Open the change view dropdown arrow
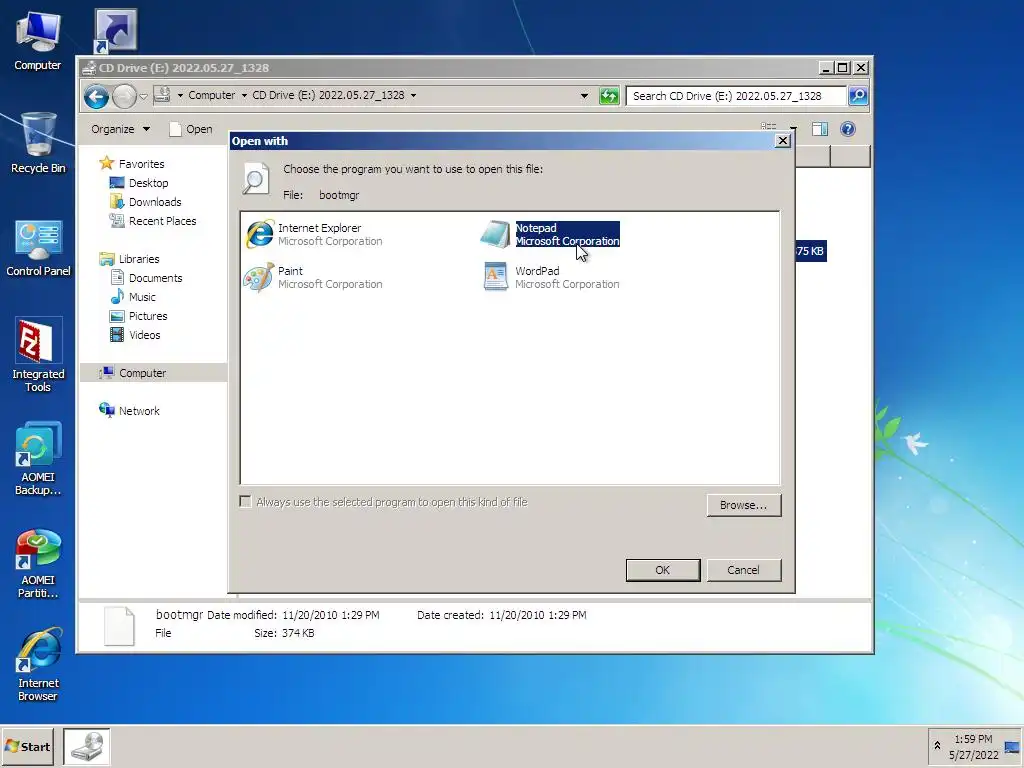Image resolution: width=1024 pixels, height=768 pixels. [x=793, y=128]
